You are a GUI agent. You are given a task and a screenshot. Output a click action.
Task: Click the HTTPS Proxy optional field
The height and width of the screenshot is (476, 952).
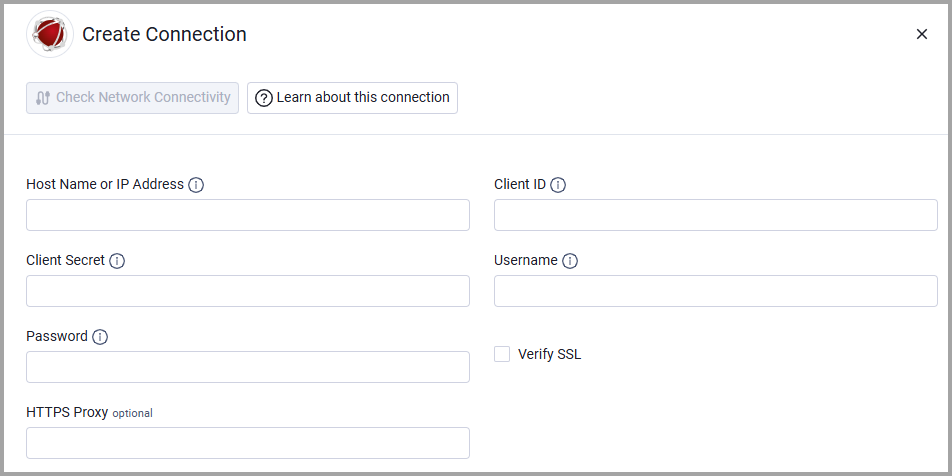247,443
